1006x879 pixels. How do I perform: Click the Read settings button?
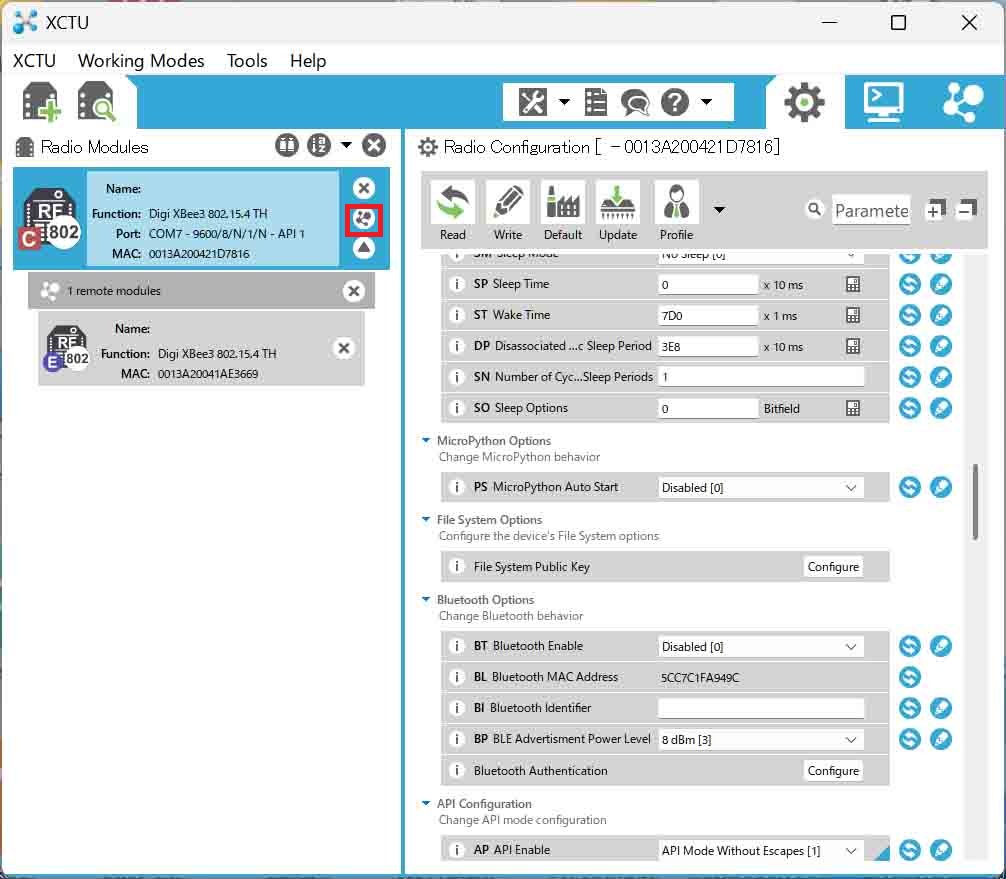pos(453,212)
